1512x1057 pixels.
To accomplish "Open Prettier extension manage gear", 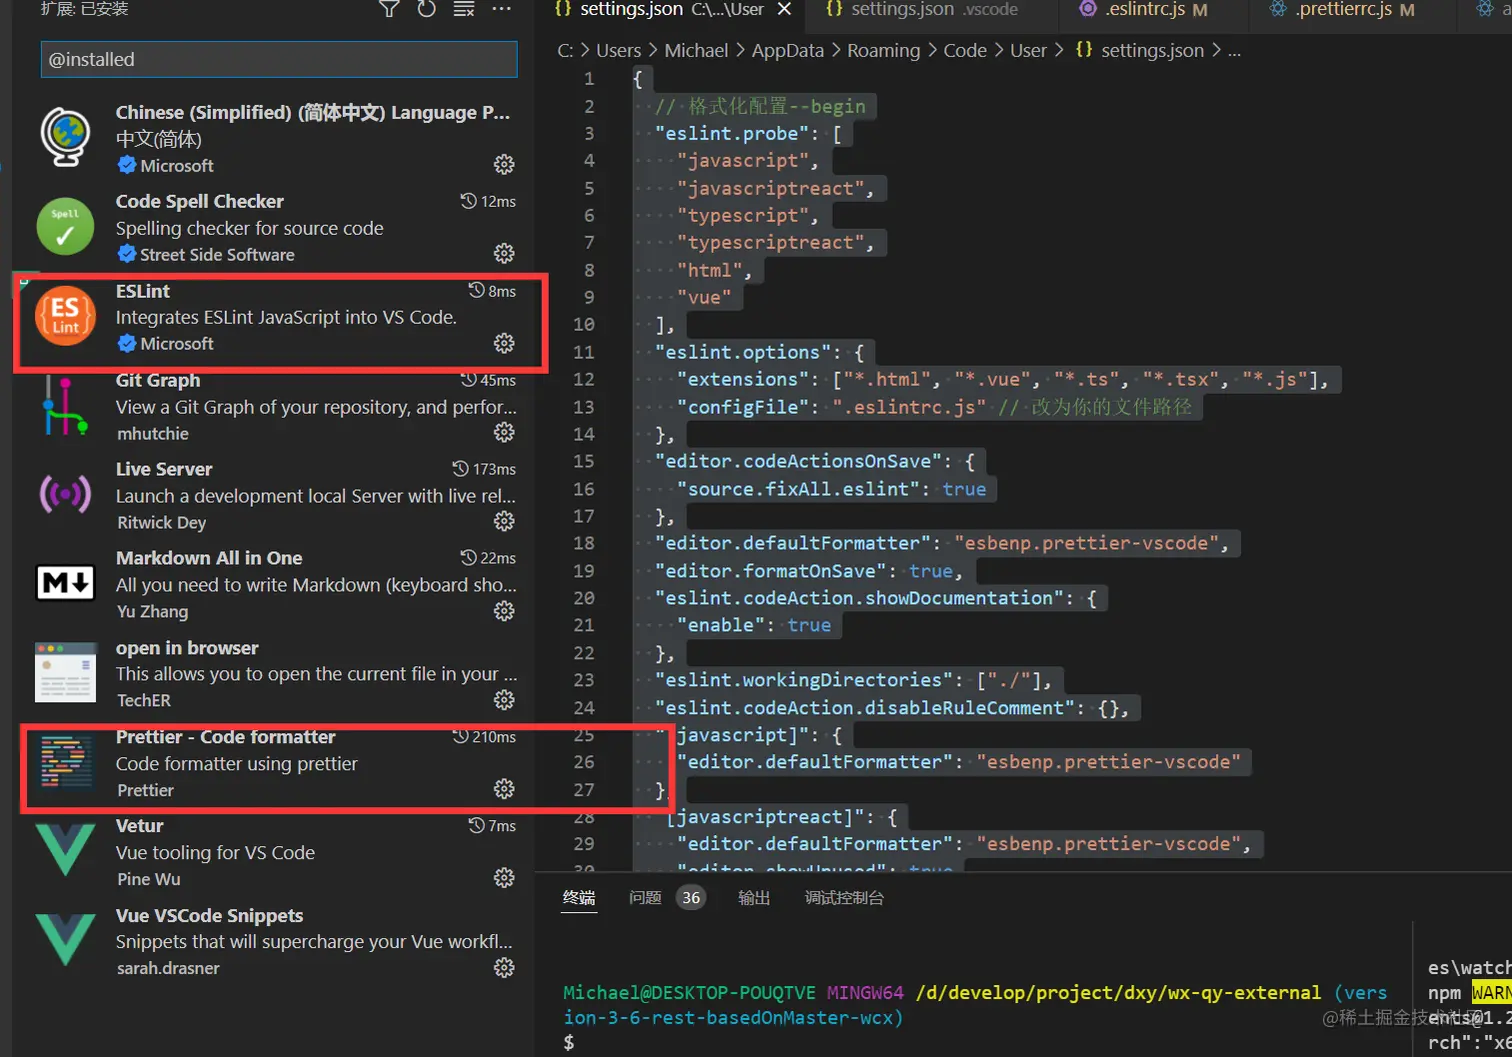I will click(x=504, y=789).
